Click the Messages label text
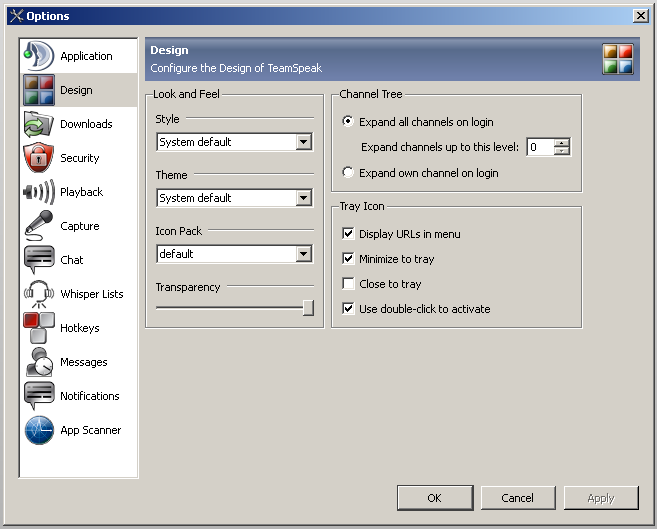657x529 pixels. (x=84, y=362)
